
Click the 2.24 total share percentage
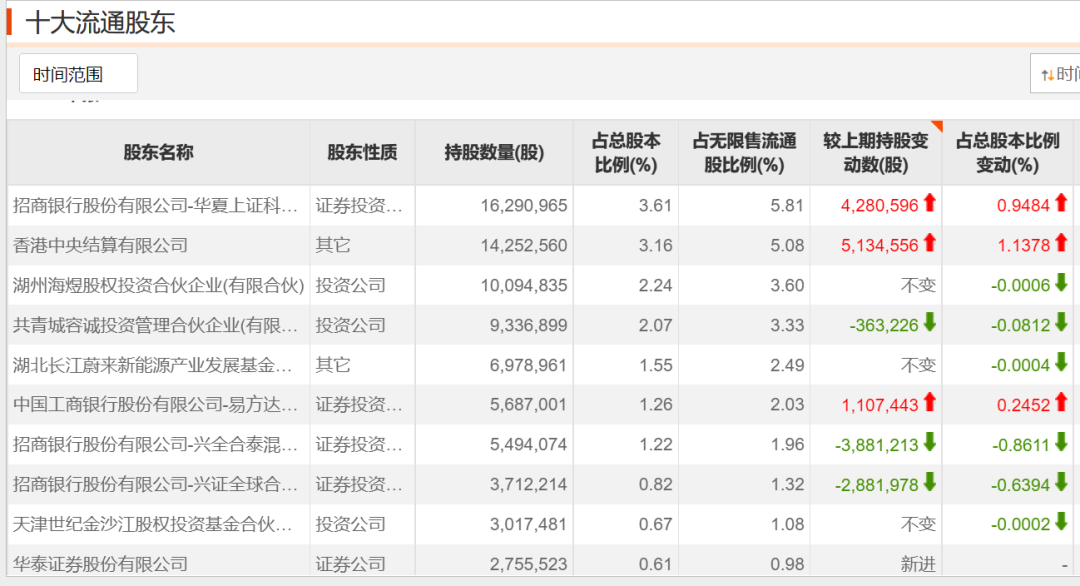[x=655, y=285]
